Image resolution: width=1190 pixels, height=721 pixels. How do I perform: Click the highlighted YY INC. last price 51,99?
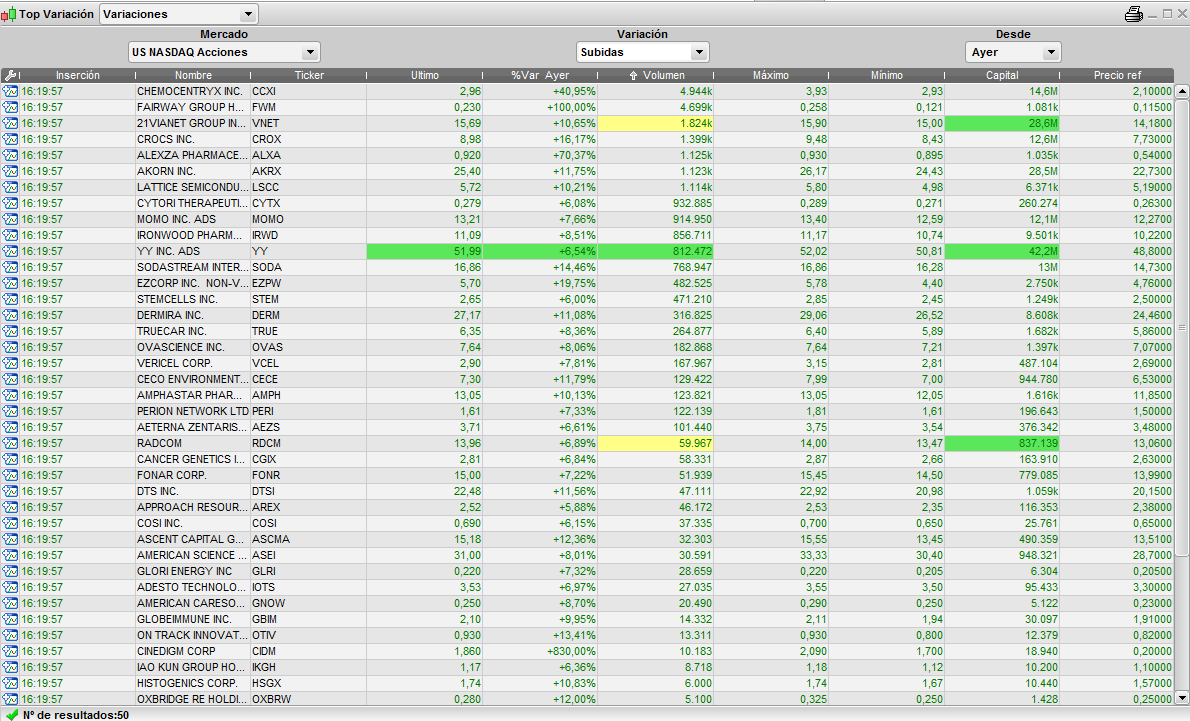(424, 250)
